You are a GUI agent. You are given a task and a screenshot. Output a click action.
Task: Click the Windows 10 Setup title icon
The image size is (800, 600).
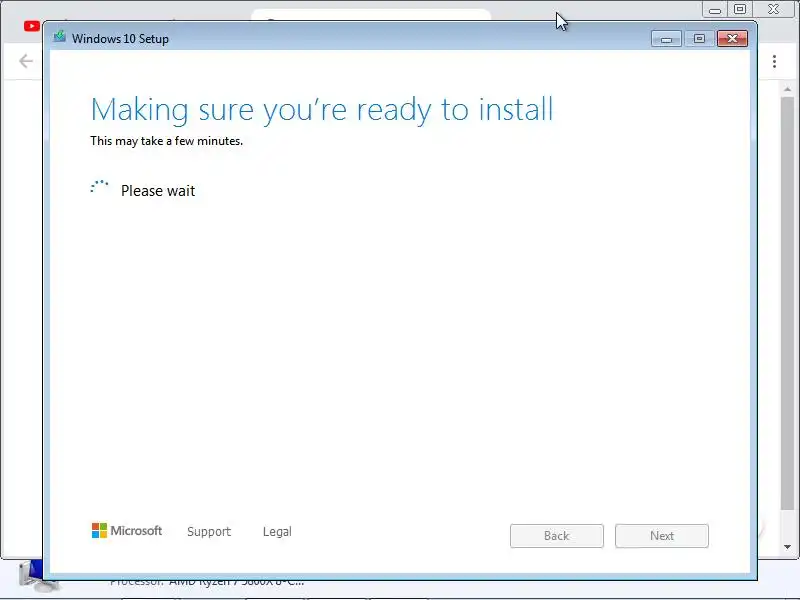pyautogui.click(x=60, y=37)
